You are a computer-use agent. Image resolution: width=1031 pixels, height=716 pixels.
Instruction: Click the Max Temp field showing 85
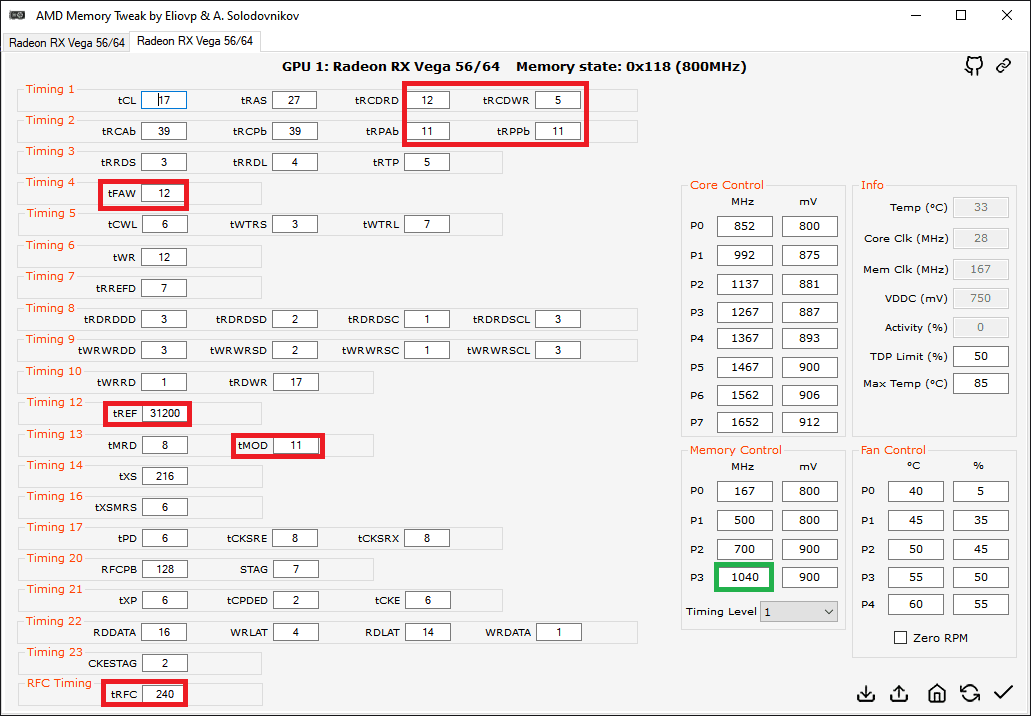click(980, 383)
